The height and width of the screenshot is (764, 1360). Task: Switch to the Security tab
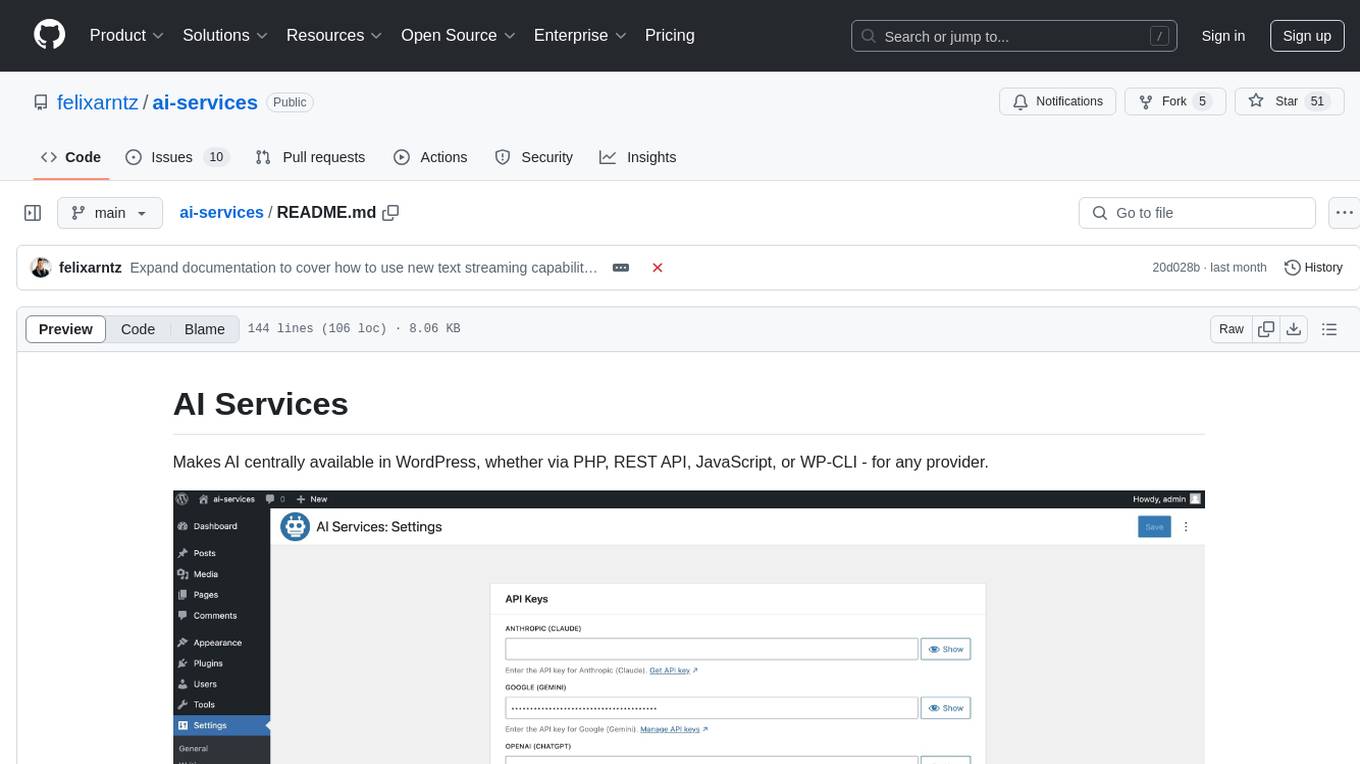(534, 157)
